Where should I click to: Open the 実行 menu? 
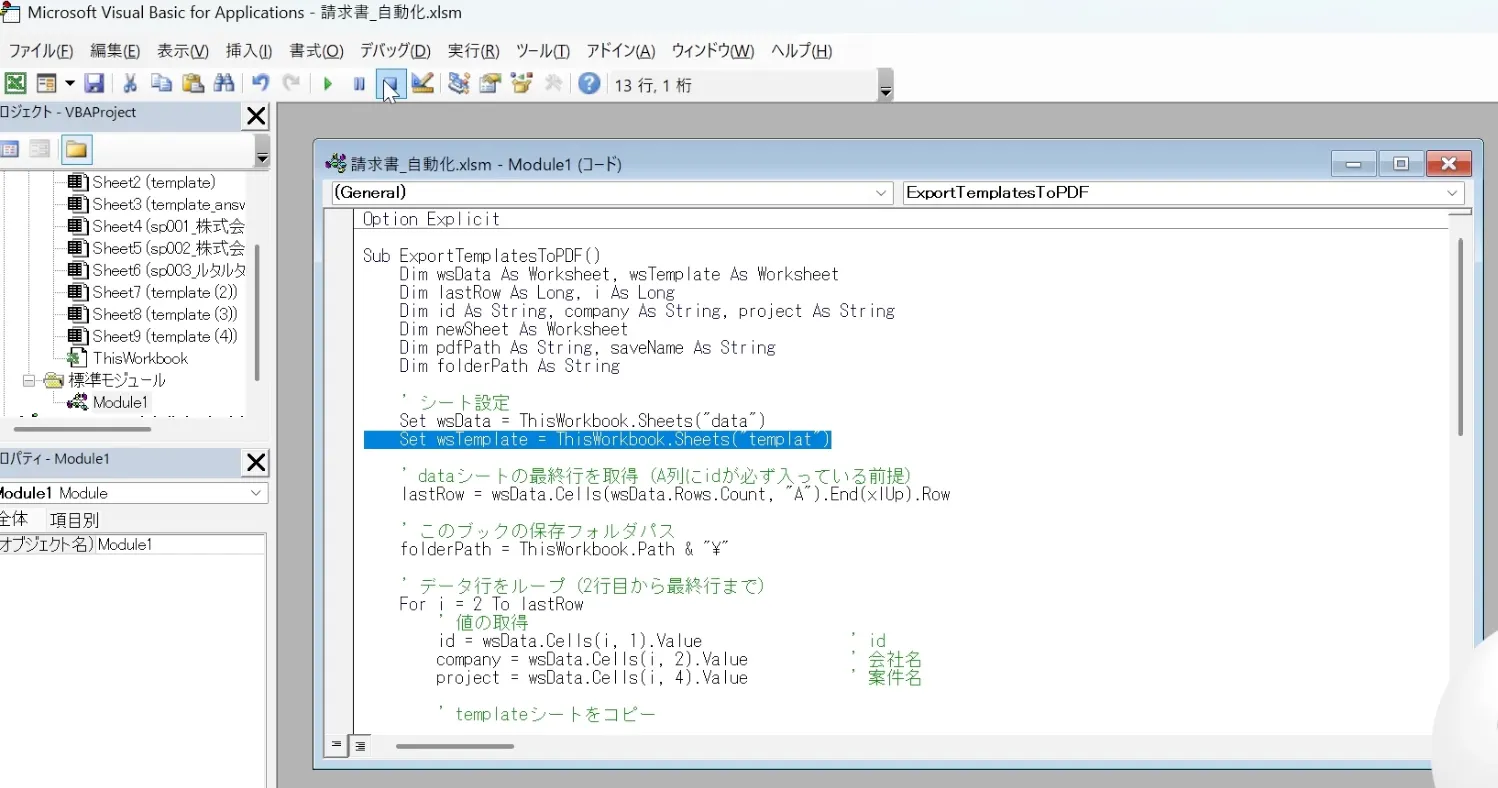pyautogui.click(x=473, y=51)
